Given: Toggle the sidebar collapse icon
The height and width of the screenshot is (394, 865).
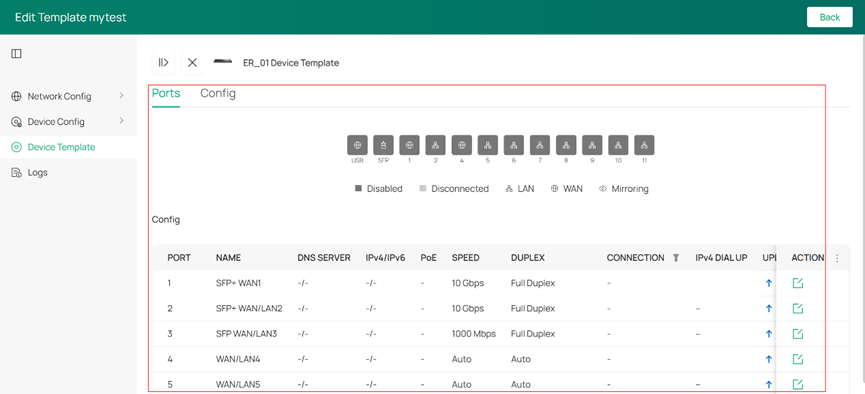Looking at the screenshot, I should pyautogui.click(x=17, y=54).
